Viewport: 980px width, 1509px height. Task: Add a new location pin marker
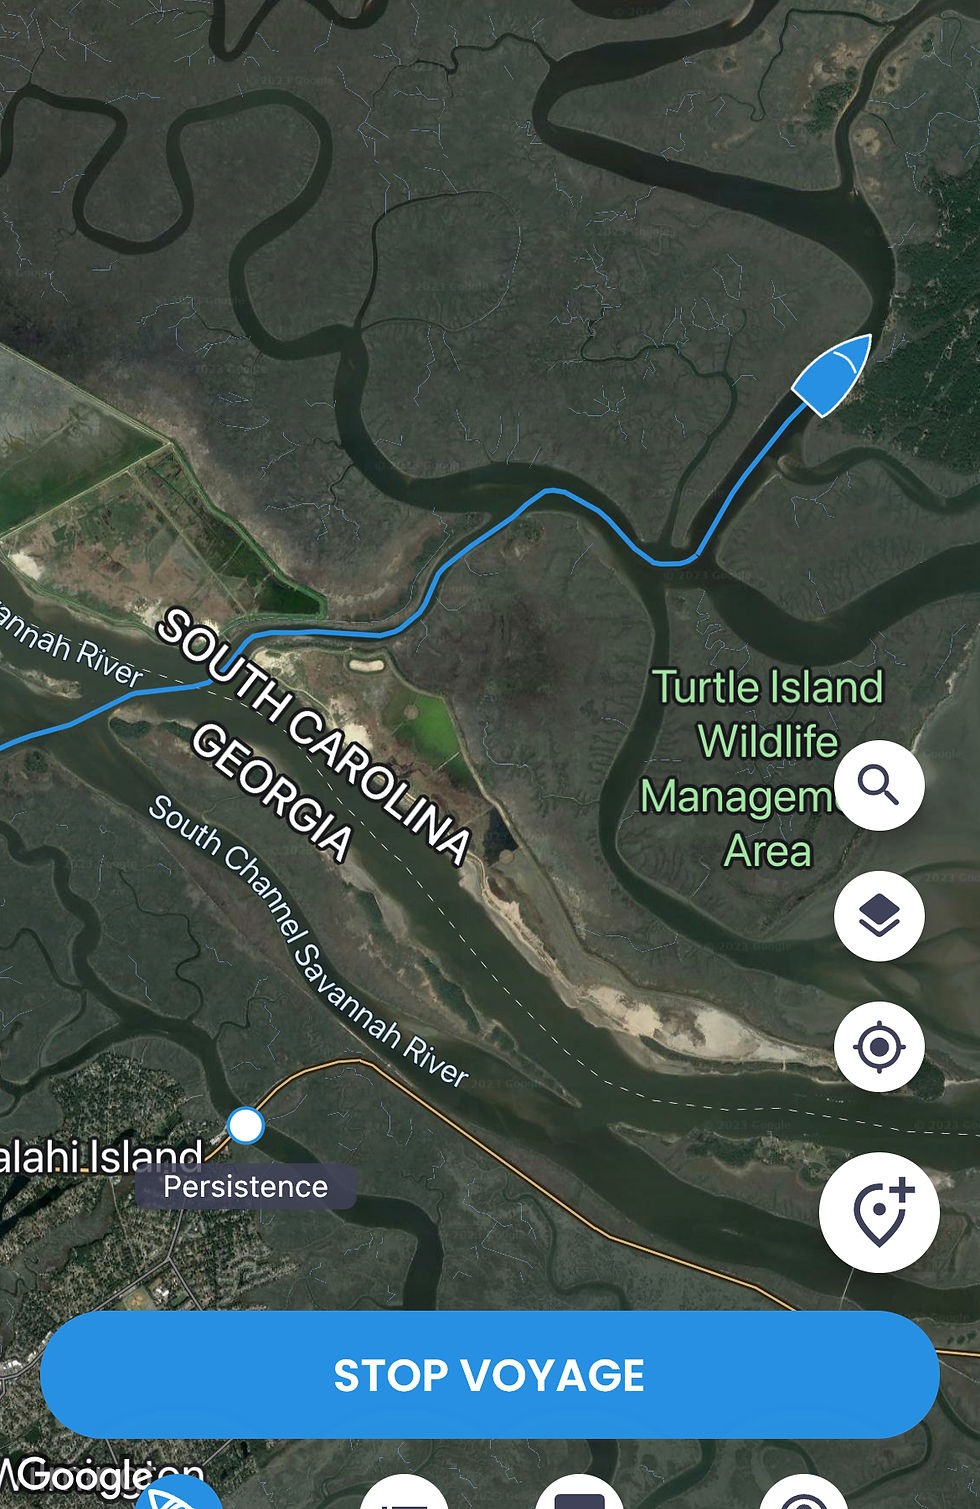click(x=879, y=1212)
